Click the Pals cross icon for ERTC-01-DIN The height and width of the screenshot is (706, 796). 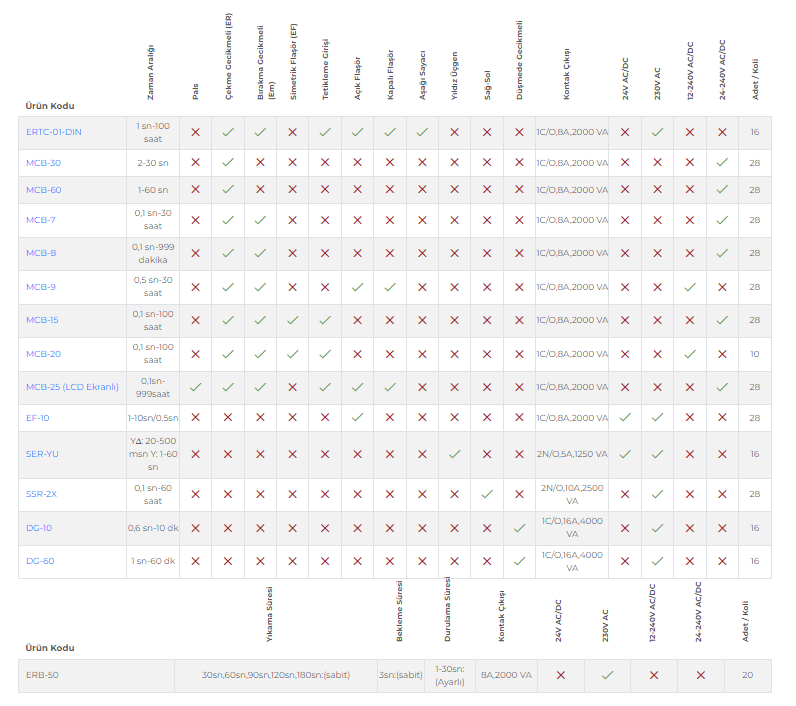195,132
